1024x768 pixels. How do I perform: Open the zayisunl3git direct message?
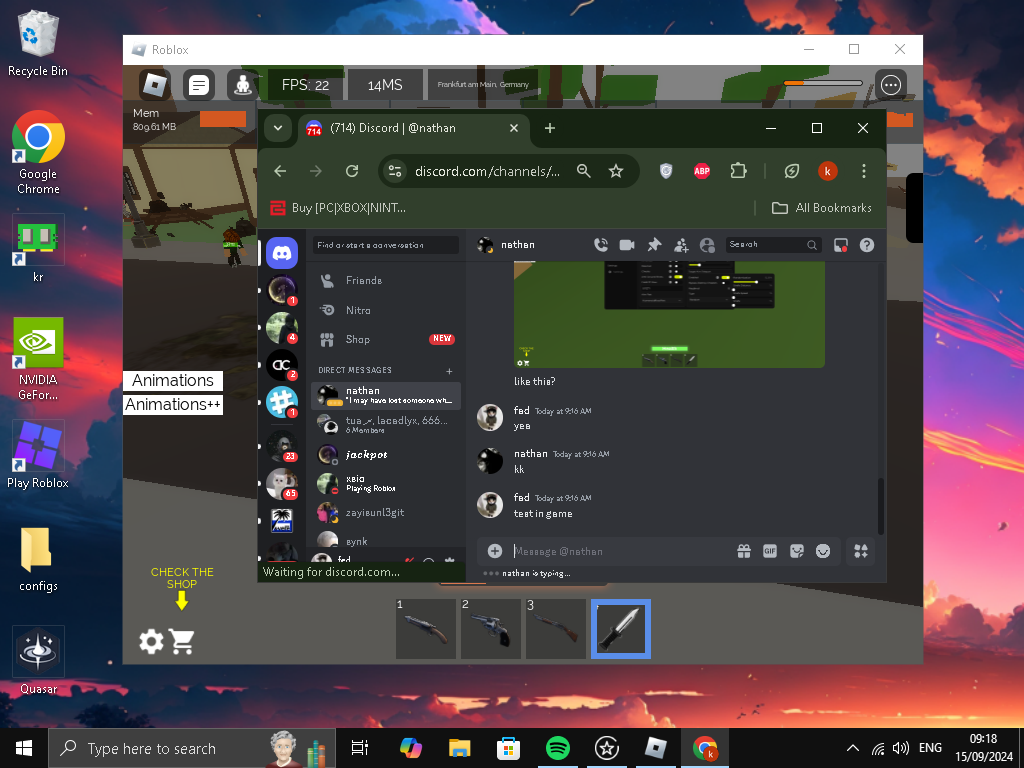pyautogui.click(x=385, y=513)
